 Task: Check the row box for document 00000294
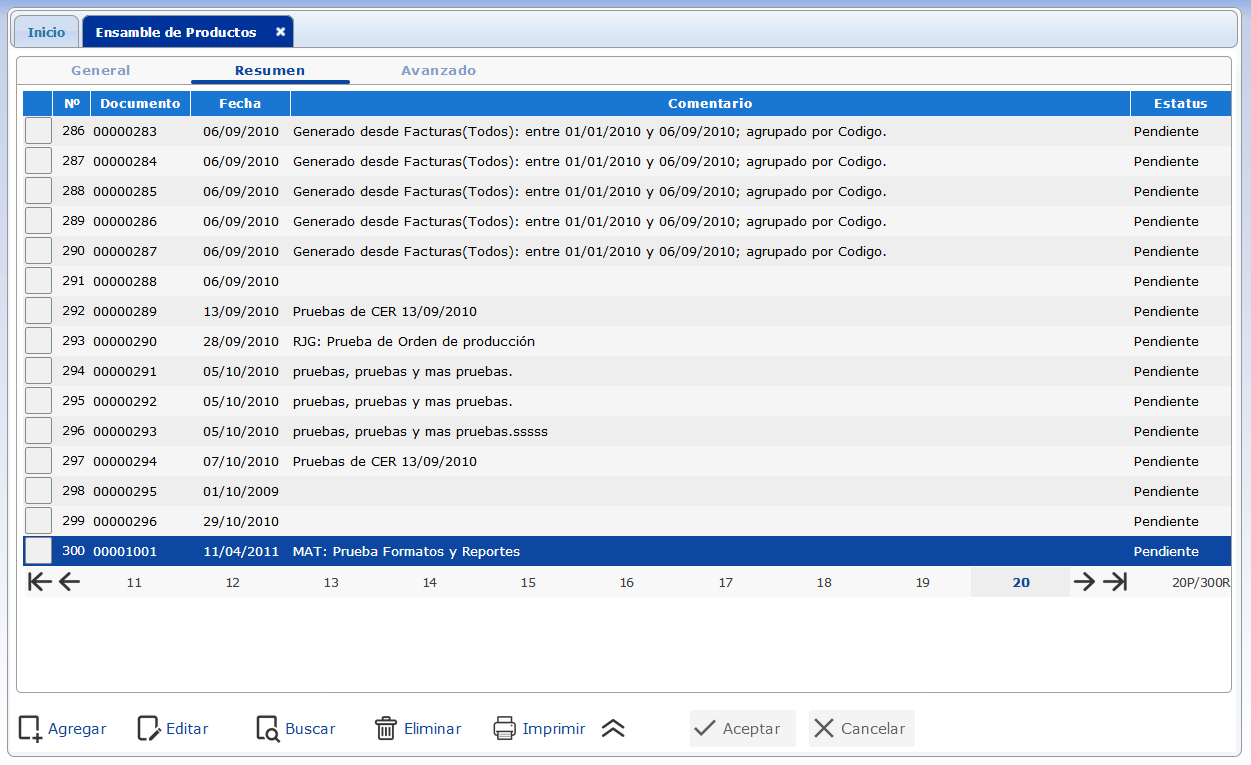tap(38, 461)
